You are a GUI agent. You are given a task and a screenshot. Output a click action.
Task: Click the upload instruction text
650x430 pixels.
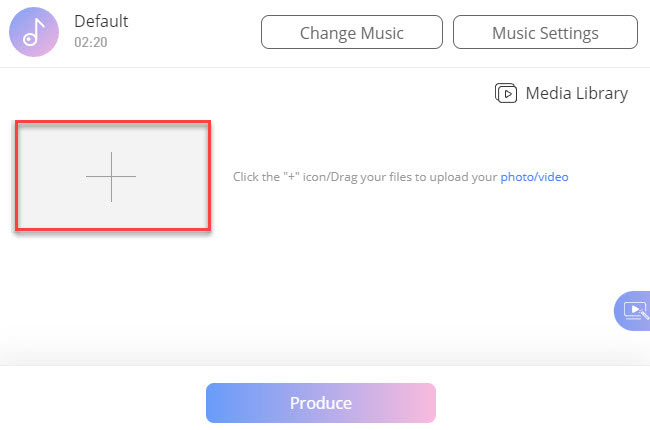pyautogui.click(x=364, y=177)
